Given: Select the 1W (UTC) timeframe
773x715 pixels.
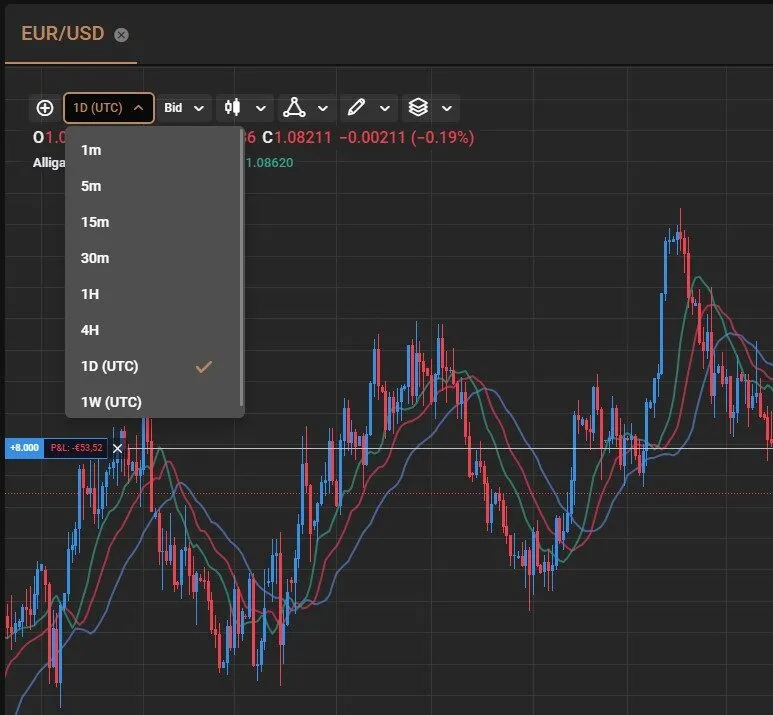Looking at the screenshot, I should tap(111, 402).
